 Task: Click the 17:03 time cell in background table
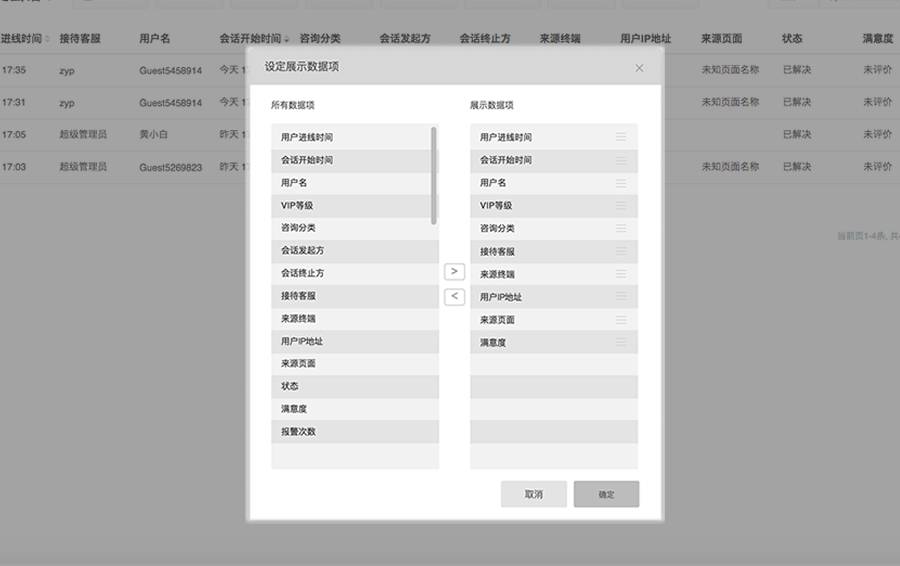14,166
